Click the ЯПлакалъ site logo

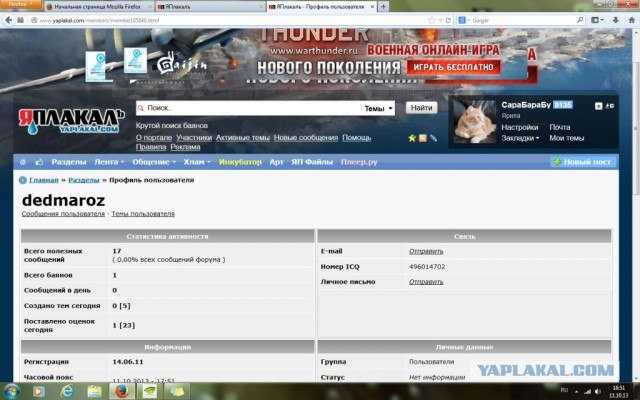click(x=71, y=121)
